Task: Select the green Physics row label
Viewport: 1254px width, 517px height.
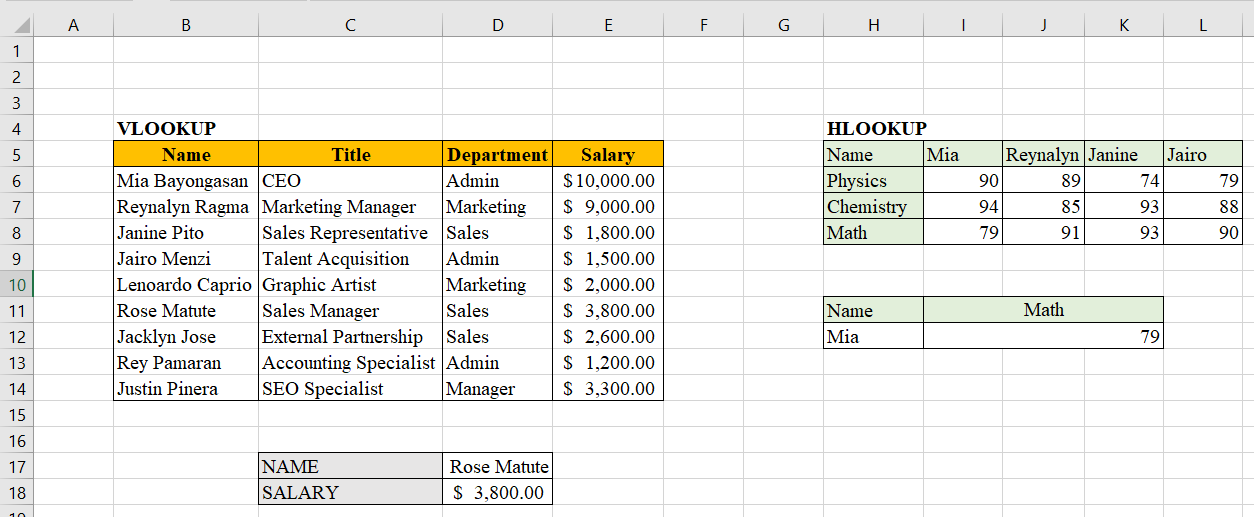Action: [873, 181]
